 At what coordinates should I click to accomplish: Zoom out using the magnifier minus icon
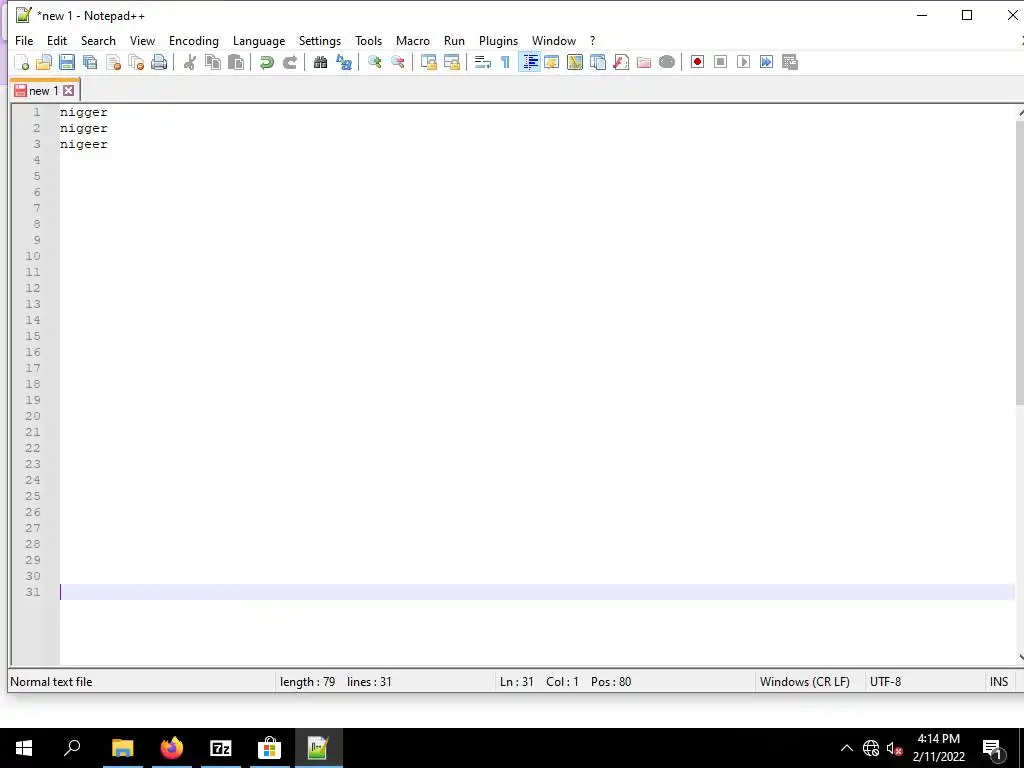click(x=398, y=62)
